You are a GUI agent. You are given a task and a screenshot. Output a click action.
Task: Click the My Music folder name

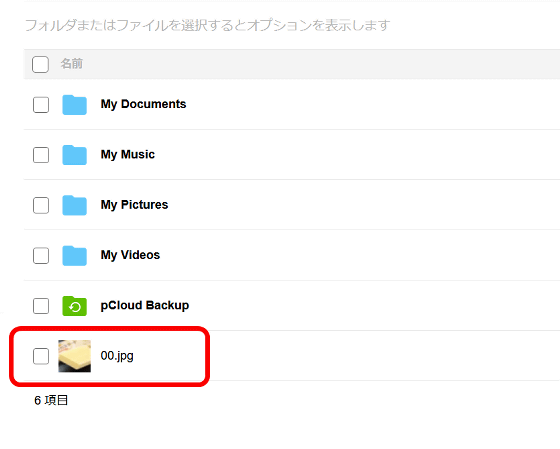tap(128, 155)
